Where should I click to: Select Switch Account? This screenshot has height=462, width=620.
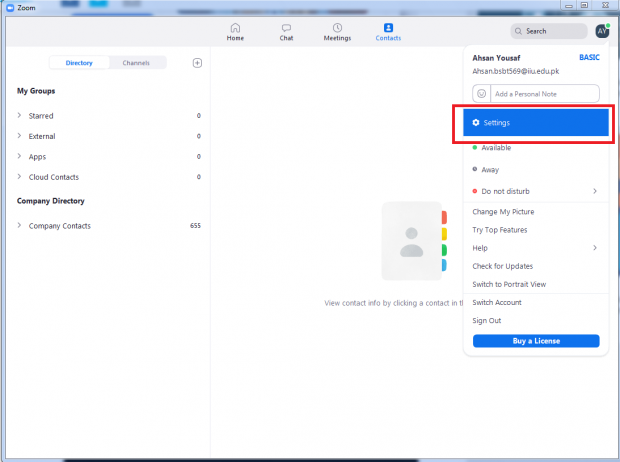pyautogui.click(x=497, y=303)
